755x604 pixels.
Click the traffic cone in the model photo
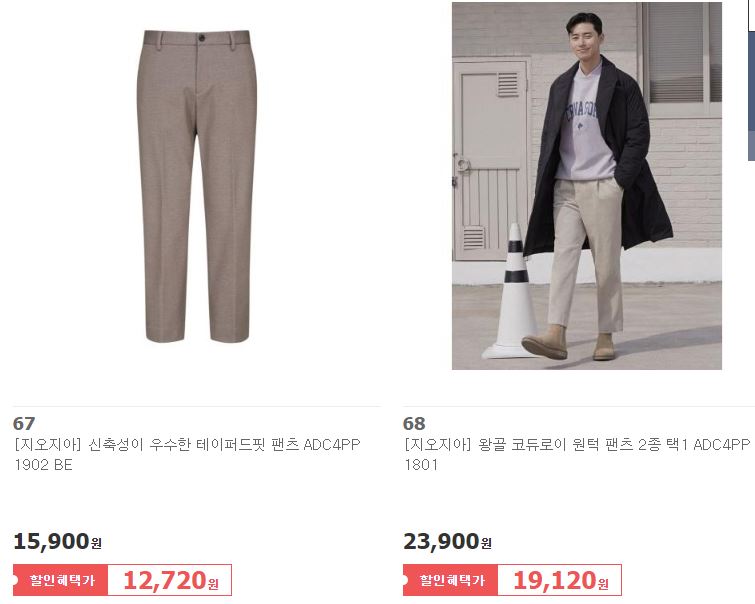point(511,293)
